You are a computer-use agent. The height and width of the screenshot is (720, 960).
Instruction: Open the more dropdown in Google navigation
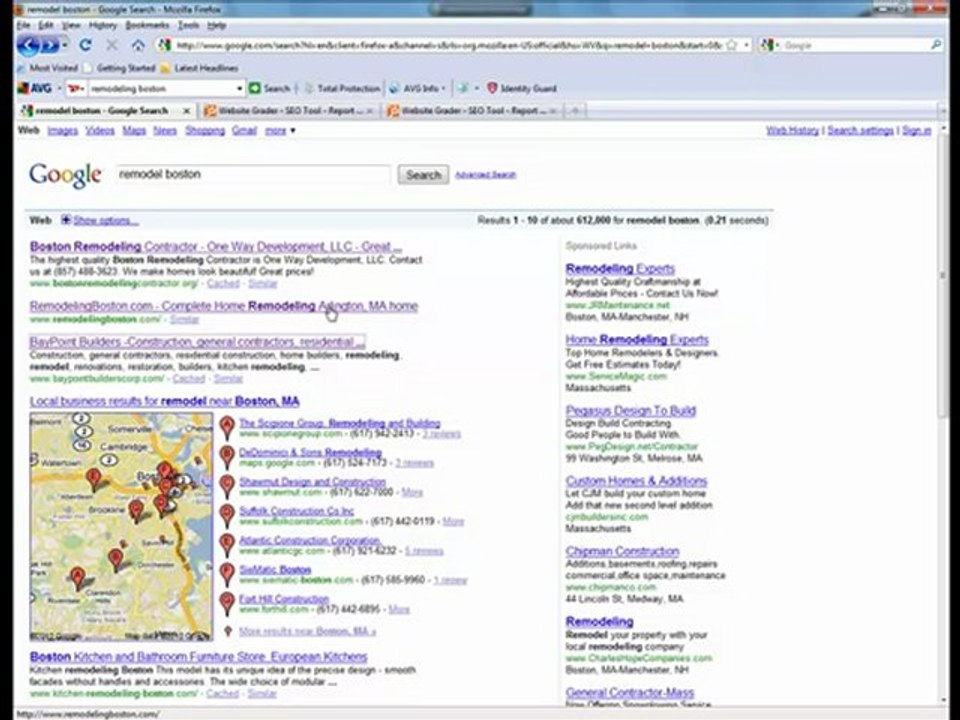(280, 130)
